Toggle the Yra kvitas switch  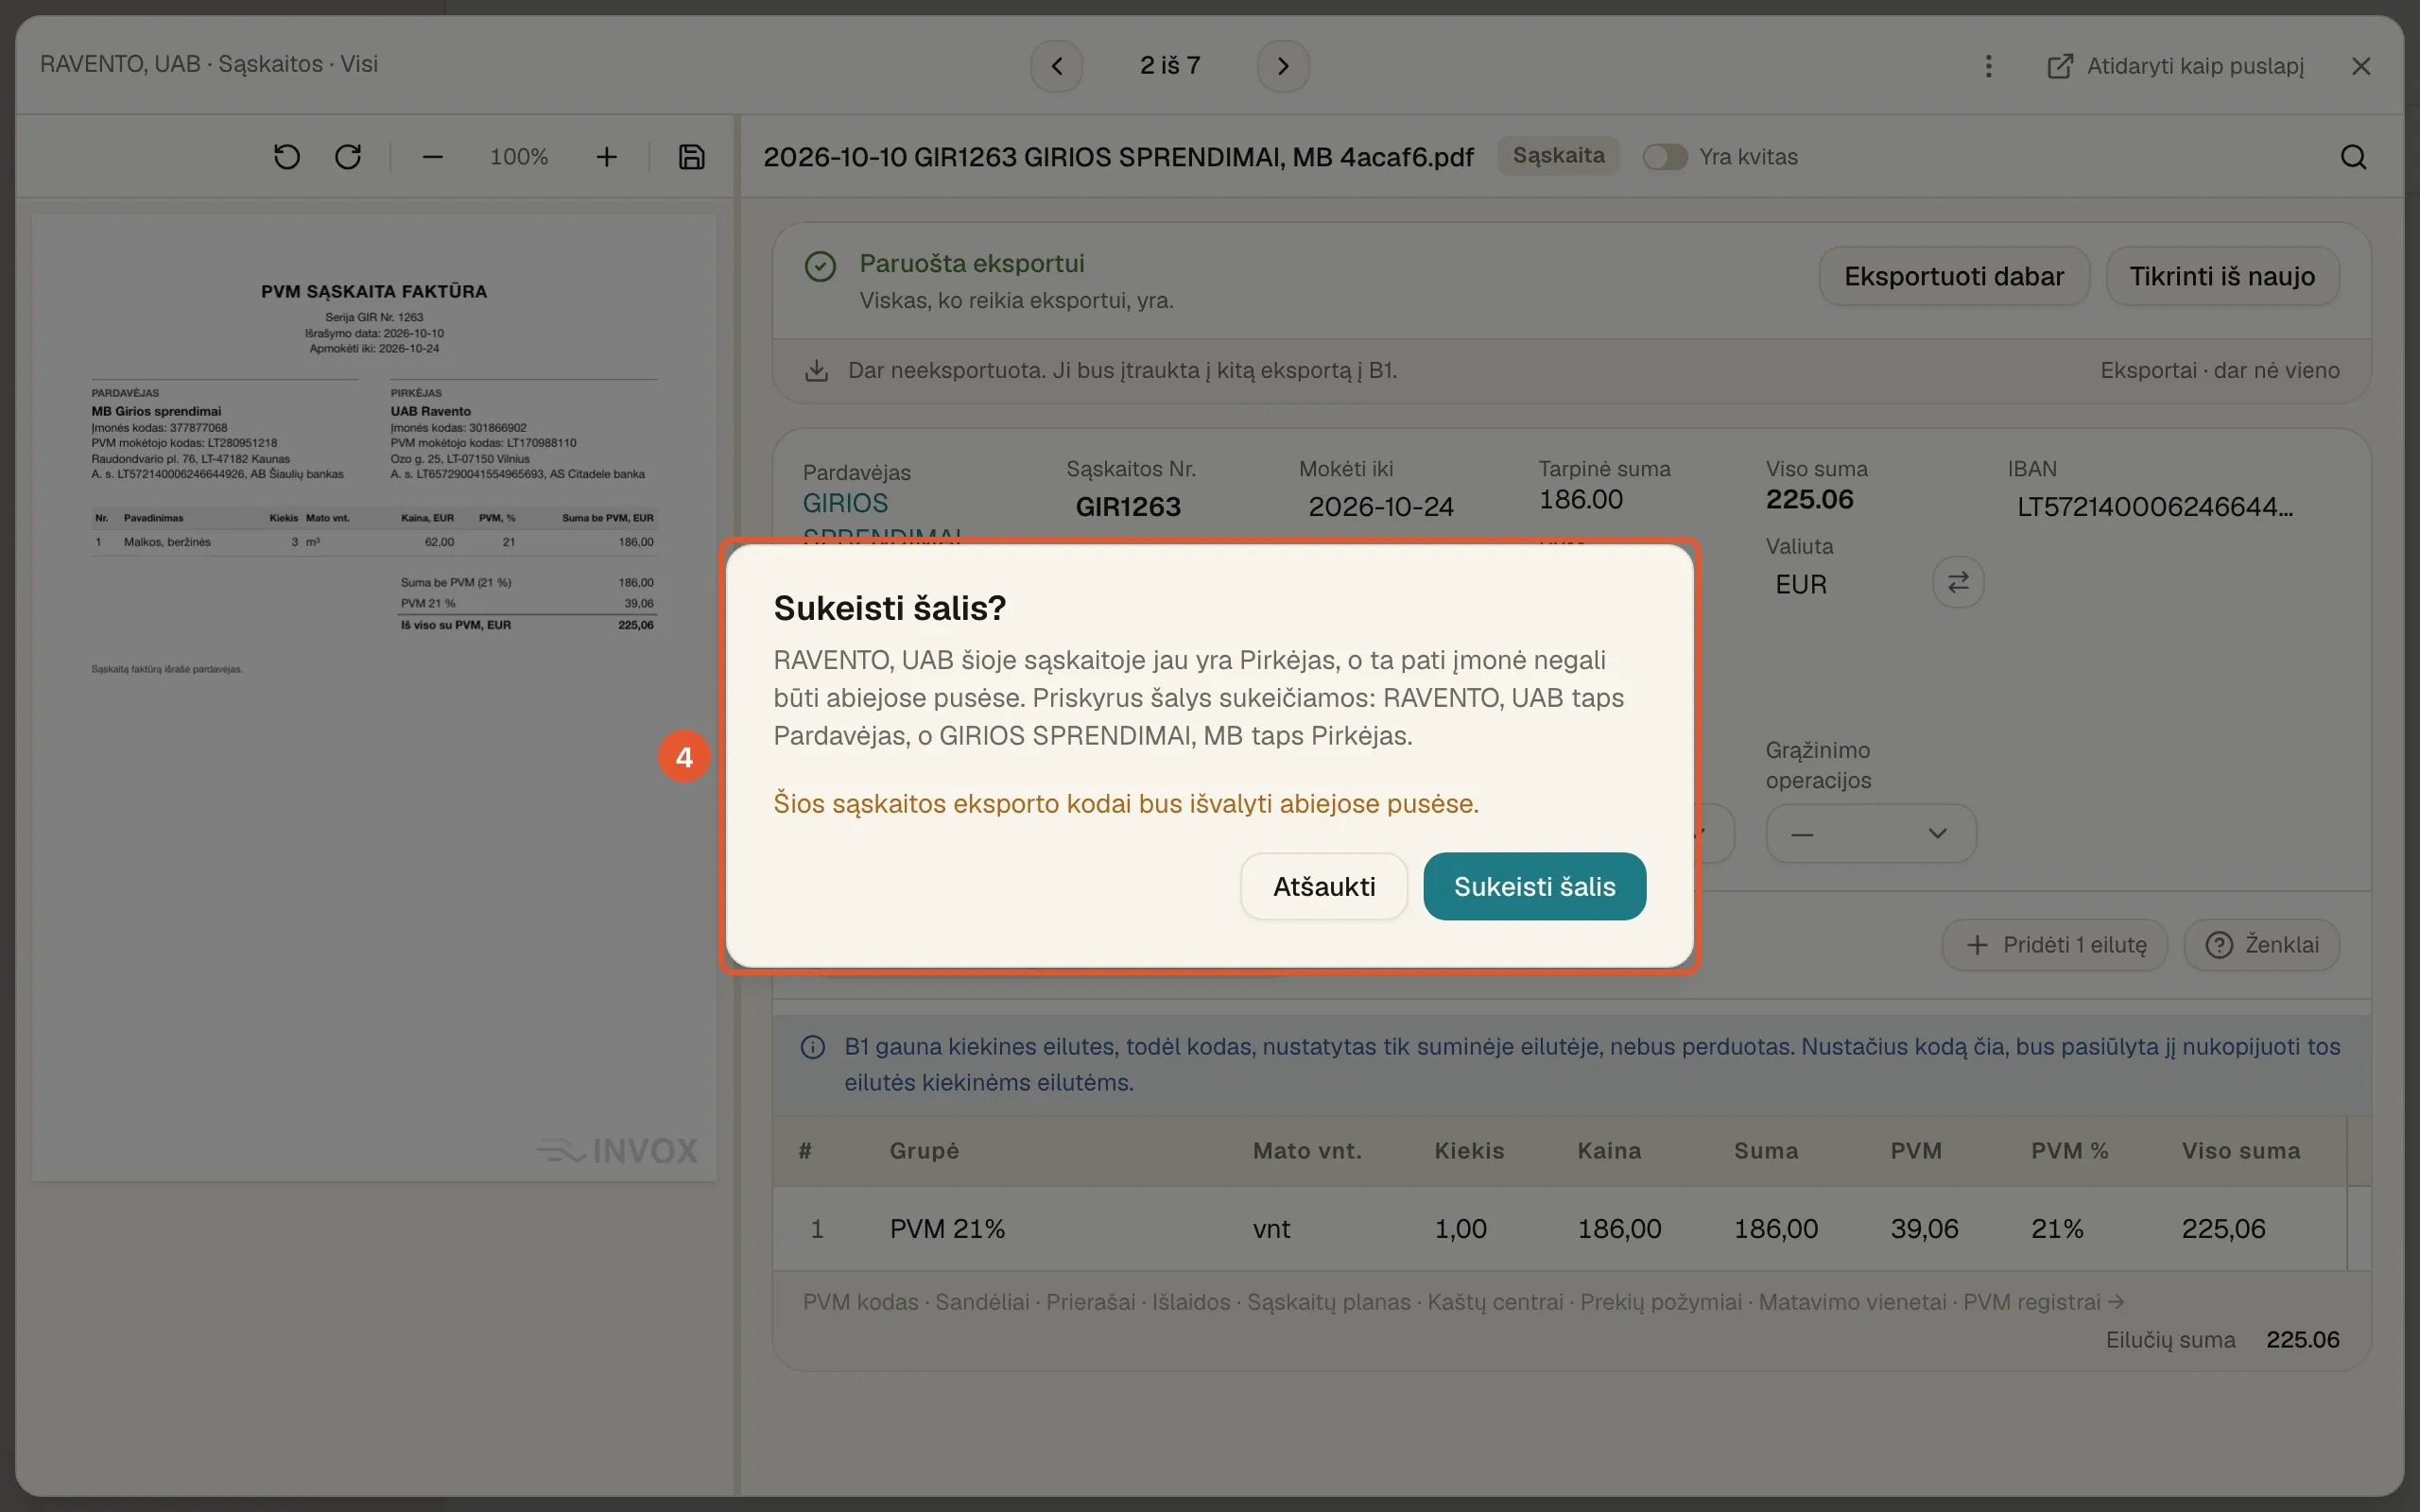pos(1665,157)
